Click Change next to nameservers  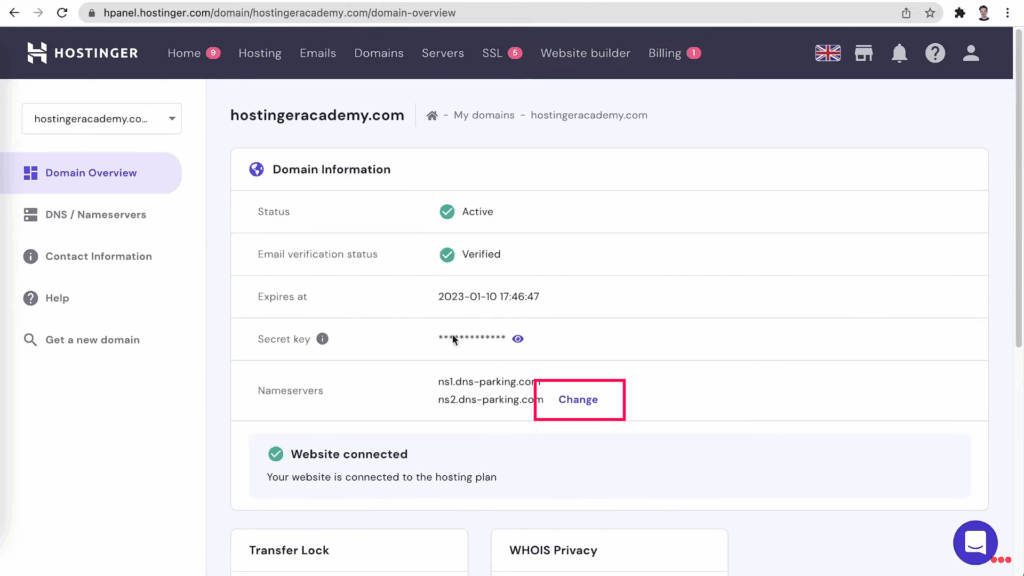578,399
